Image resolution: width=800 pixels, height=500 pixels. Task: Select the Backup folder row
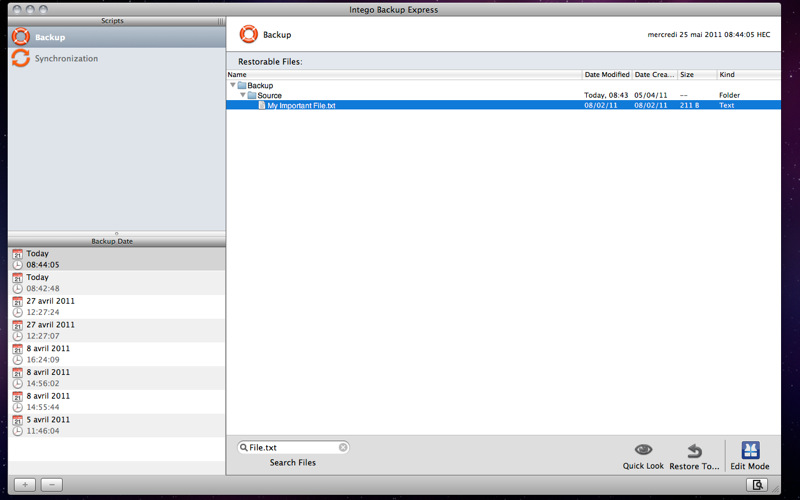click(503, 85)
